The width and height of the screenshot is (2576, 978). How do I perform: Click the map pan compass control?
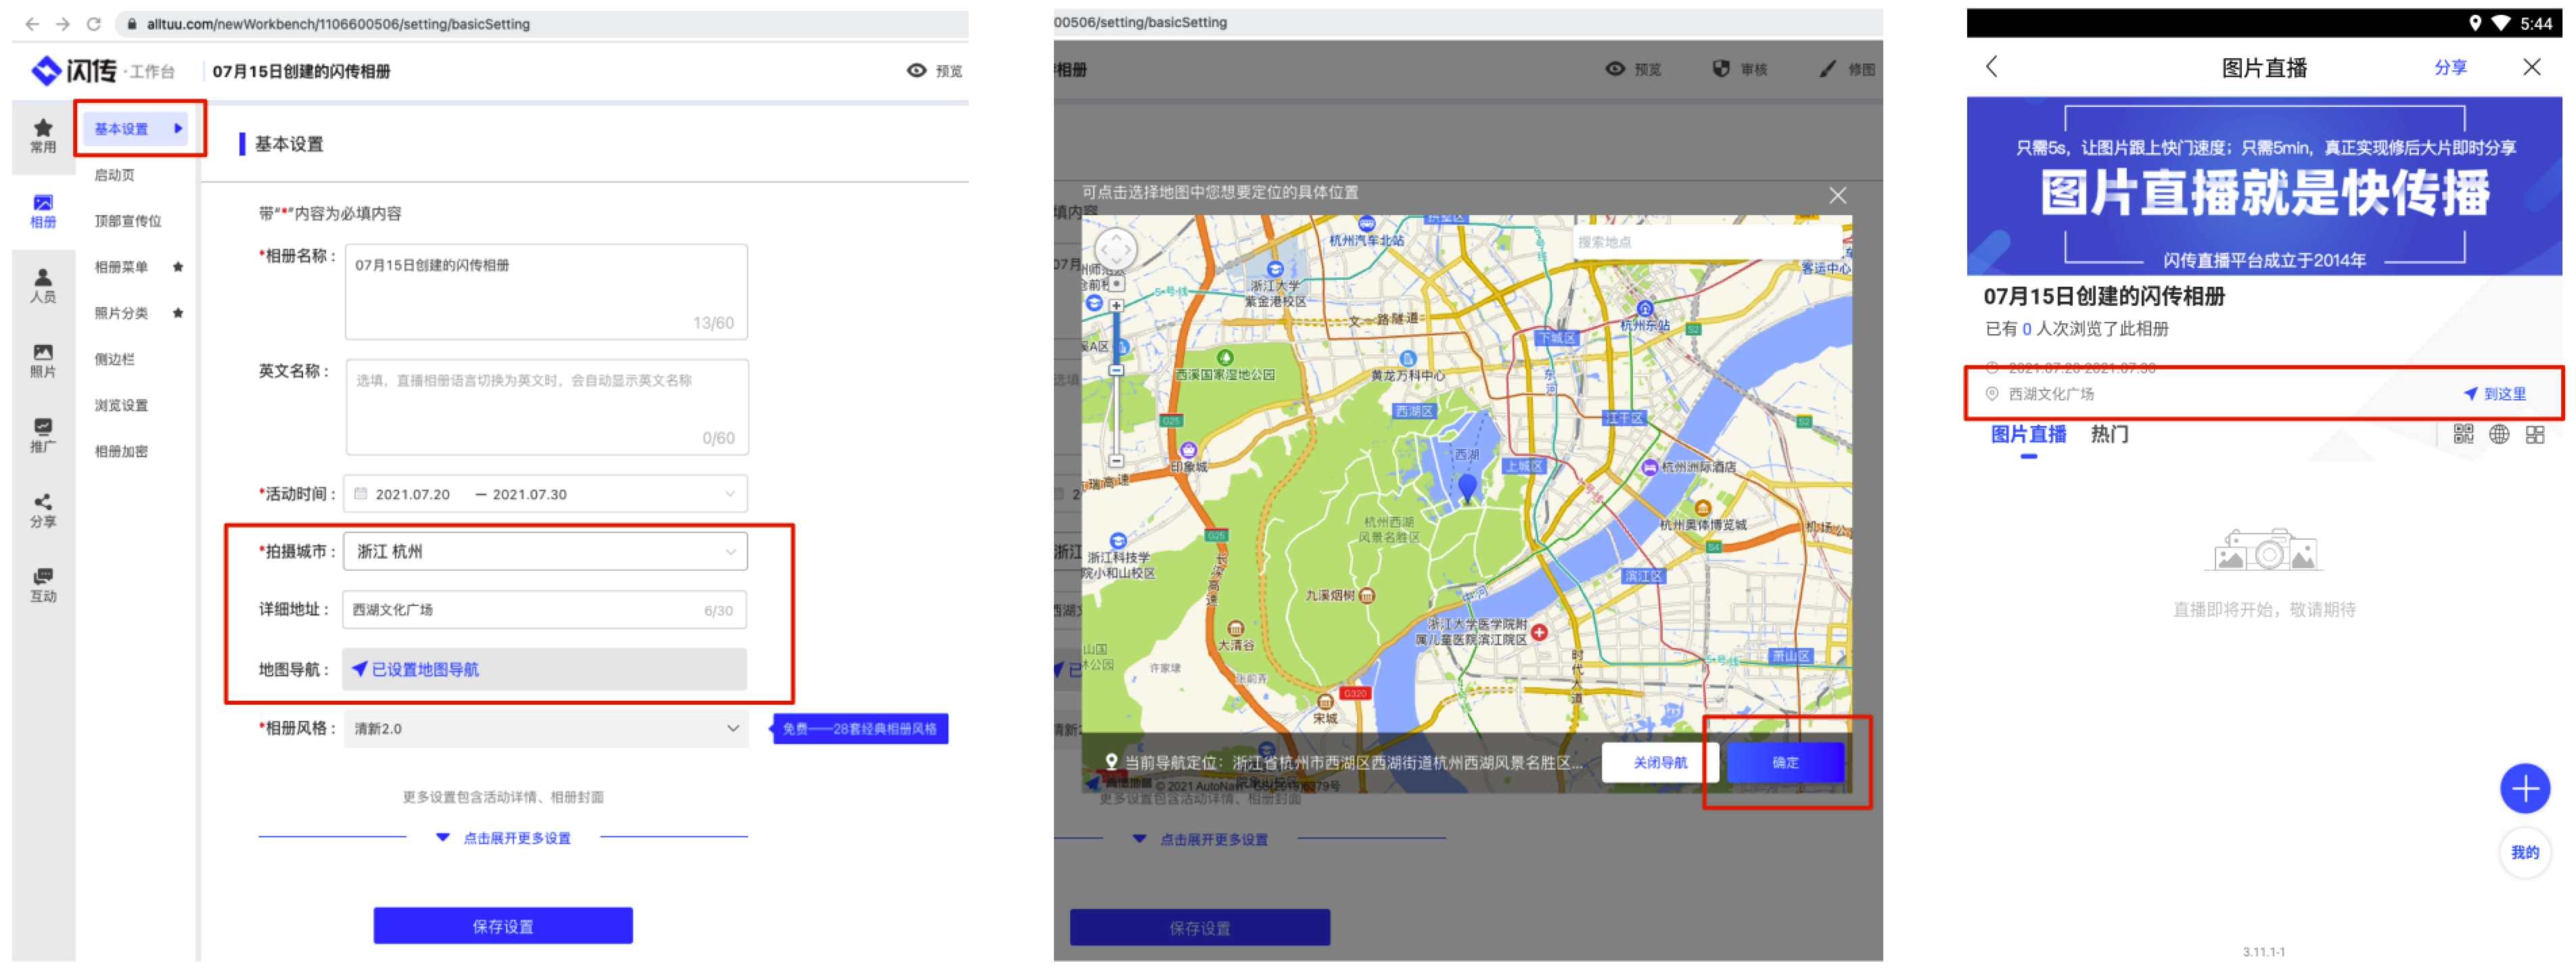pyautogui.click(x=1116, y=249)
